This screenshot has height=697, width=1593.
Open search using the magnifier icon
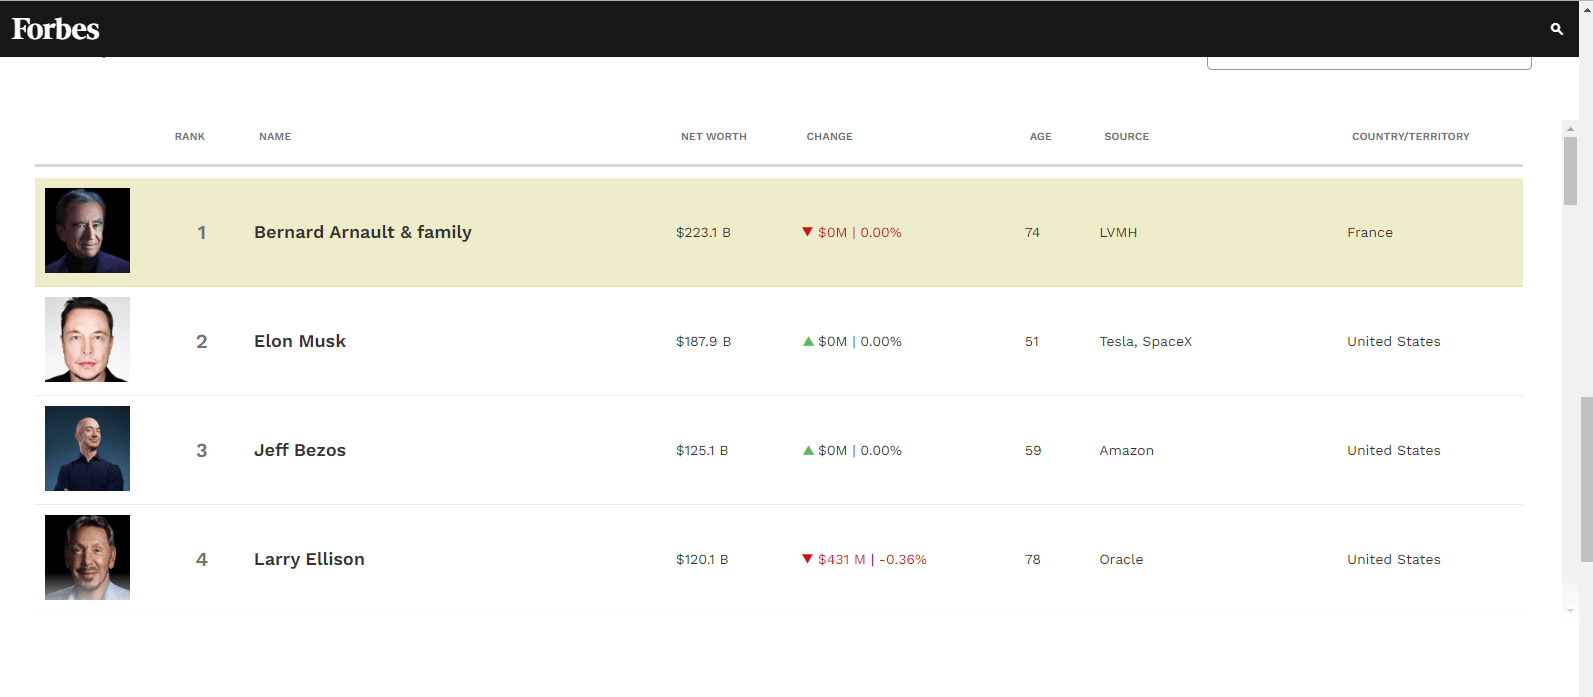tap(1556, 29)
